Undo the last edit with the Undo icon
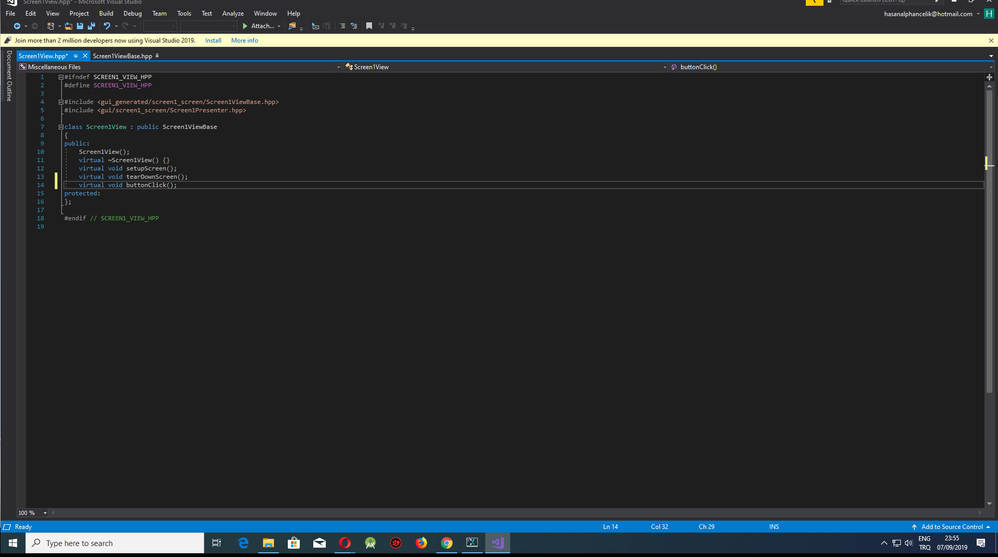 tap(106, 26)
